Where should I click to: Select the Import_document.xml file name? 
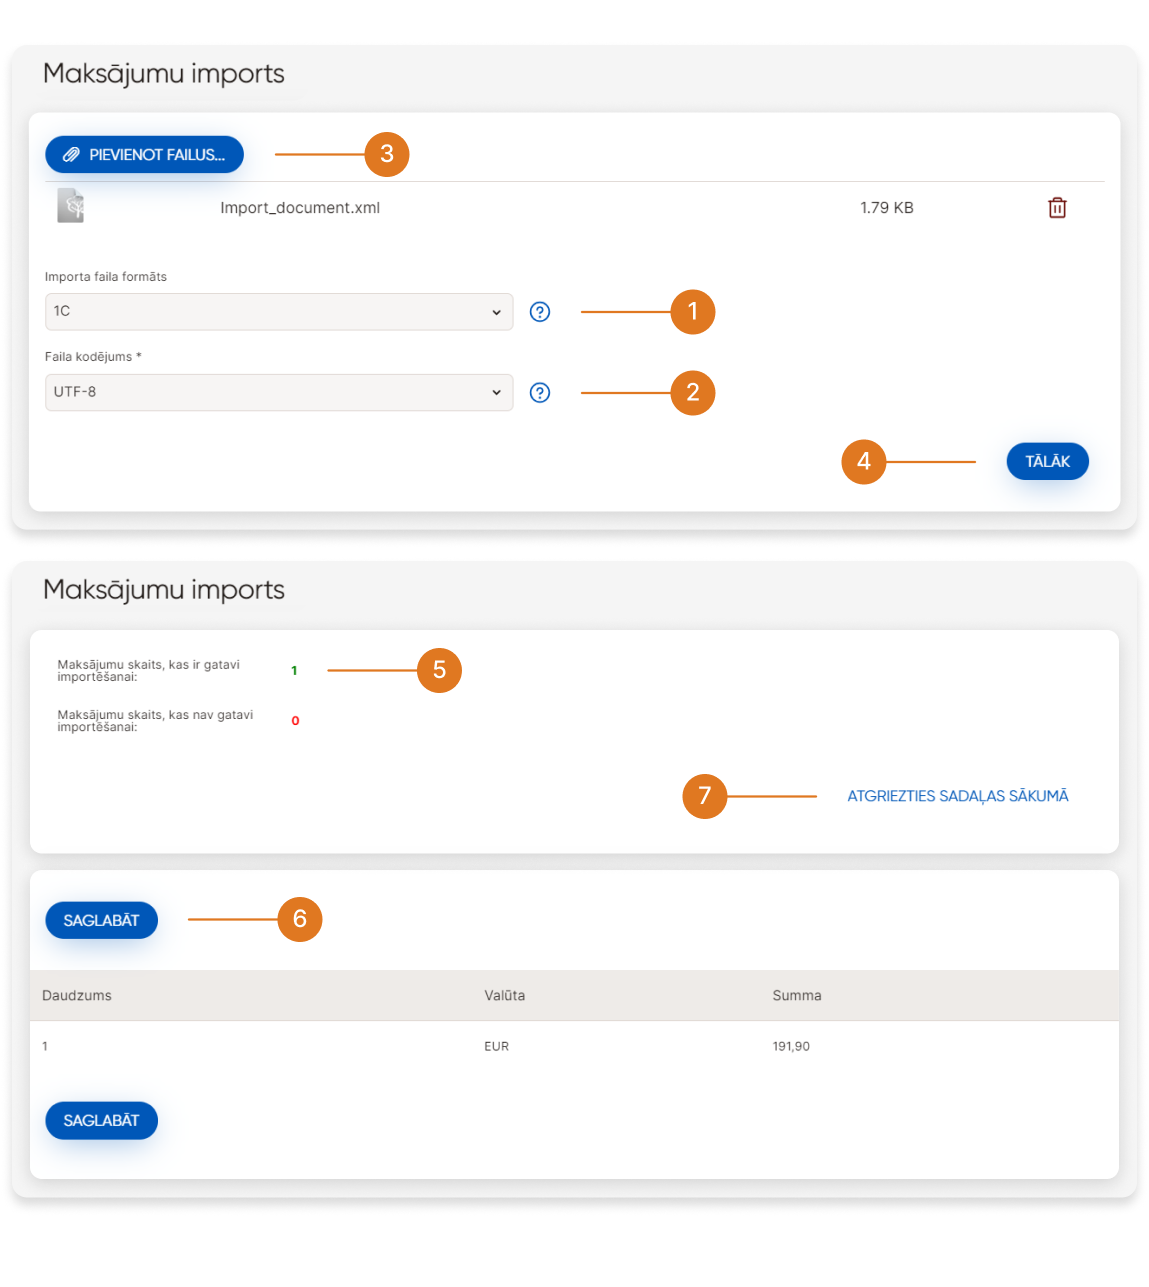[x=300, y=208]
